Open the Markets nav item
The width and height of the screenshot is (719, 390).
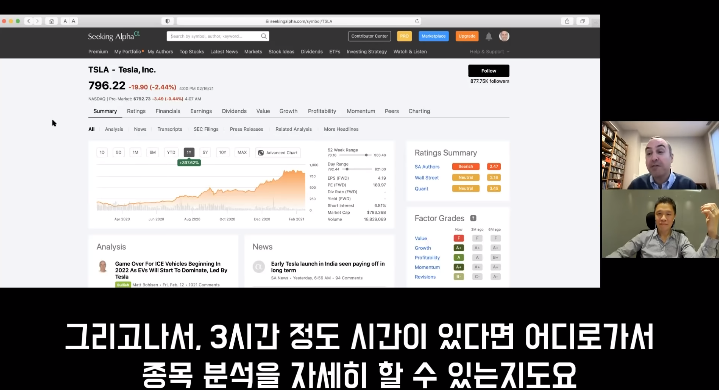[x=253, y=52]
